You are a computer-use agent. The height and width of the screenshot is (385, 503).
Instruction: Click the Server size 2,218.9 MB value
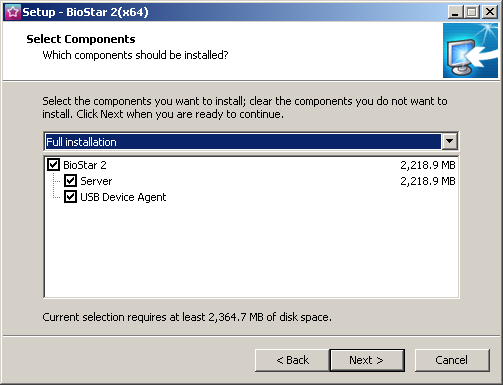coord(428,181)
